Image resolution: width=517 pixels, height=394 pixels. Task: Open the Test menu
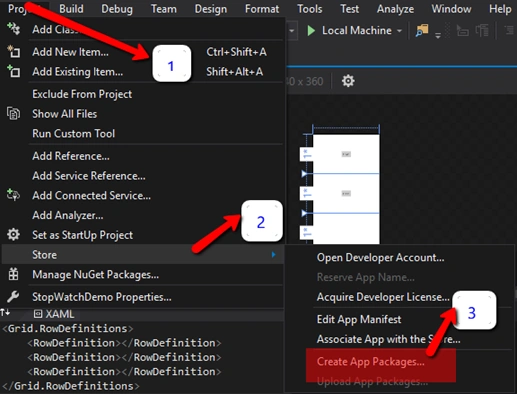(349, 9)
